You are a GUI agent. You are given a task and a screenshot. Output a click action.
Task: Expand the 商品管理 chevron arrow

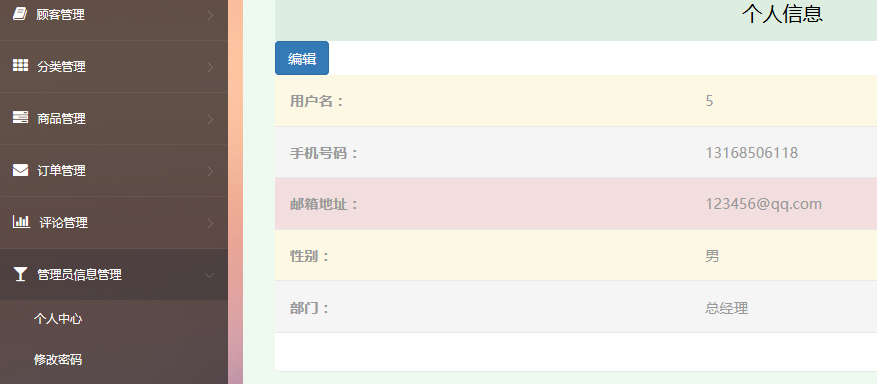[x=210, y=119]
